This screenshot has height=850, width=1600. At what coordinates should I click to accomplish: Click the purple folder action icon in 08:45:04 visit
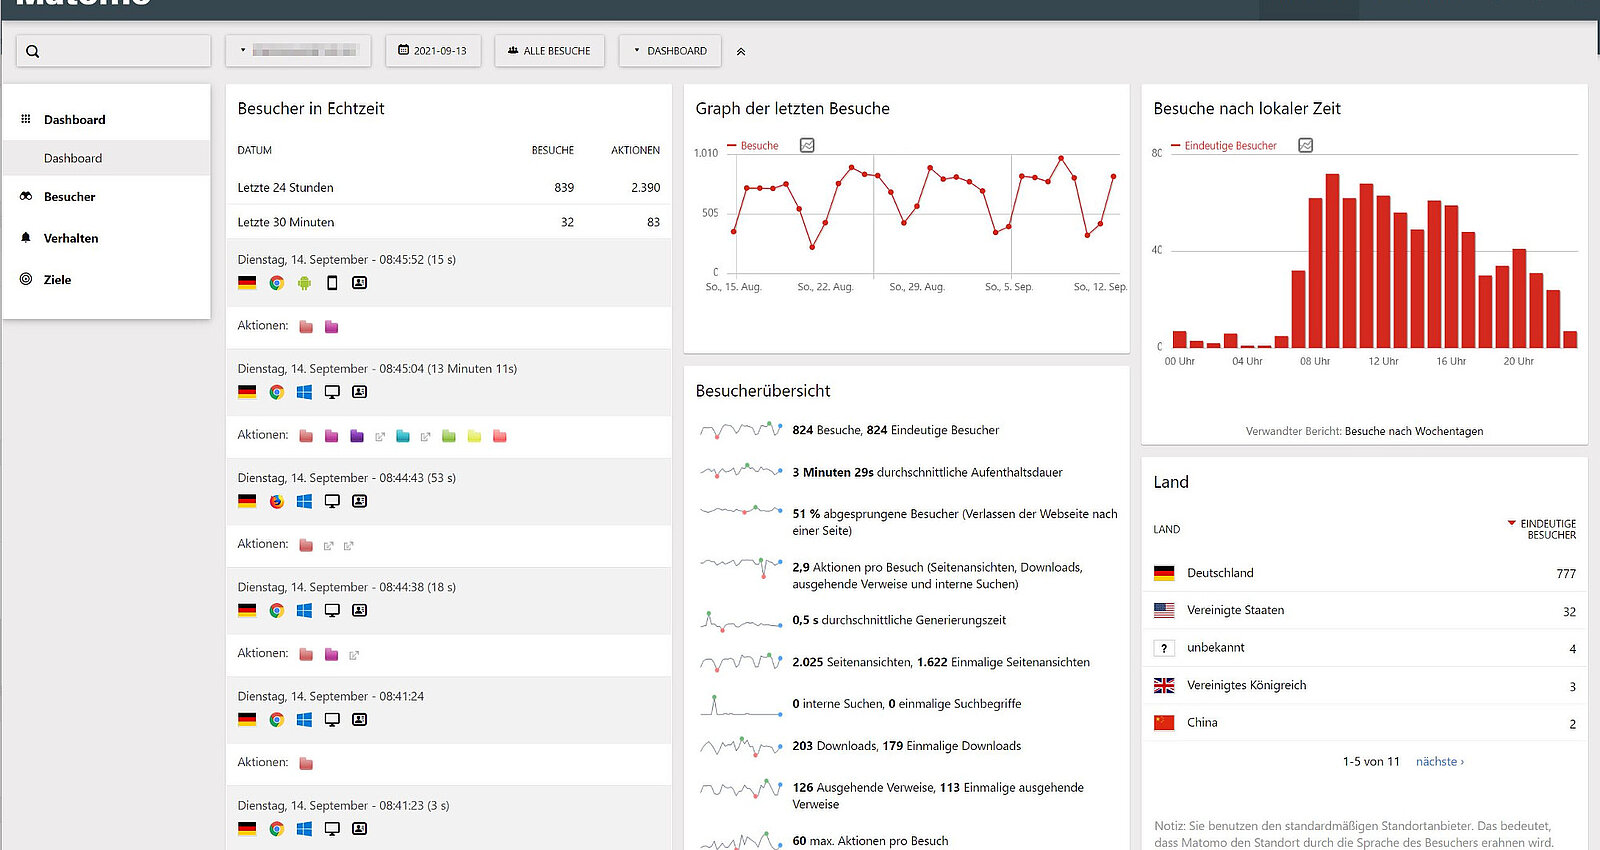pyautogui.click(x=357, y=436)
